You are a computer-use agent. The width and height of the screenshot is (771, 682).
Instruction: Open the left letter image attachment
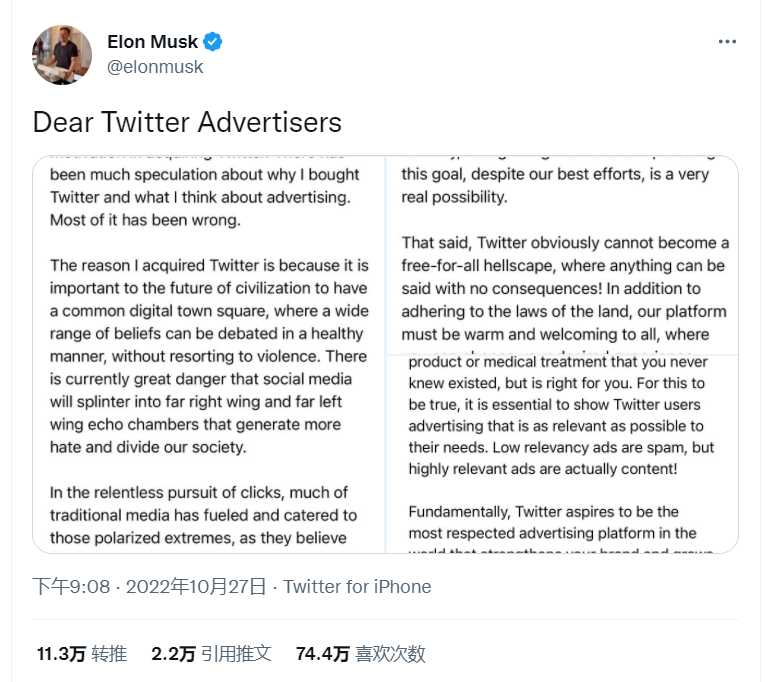[209, 354]
